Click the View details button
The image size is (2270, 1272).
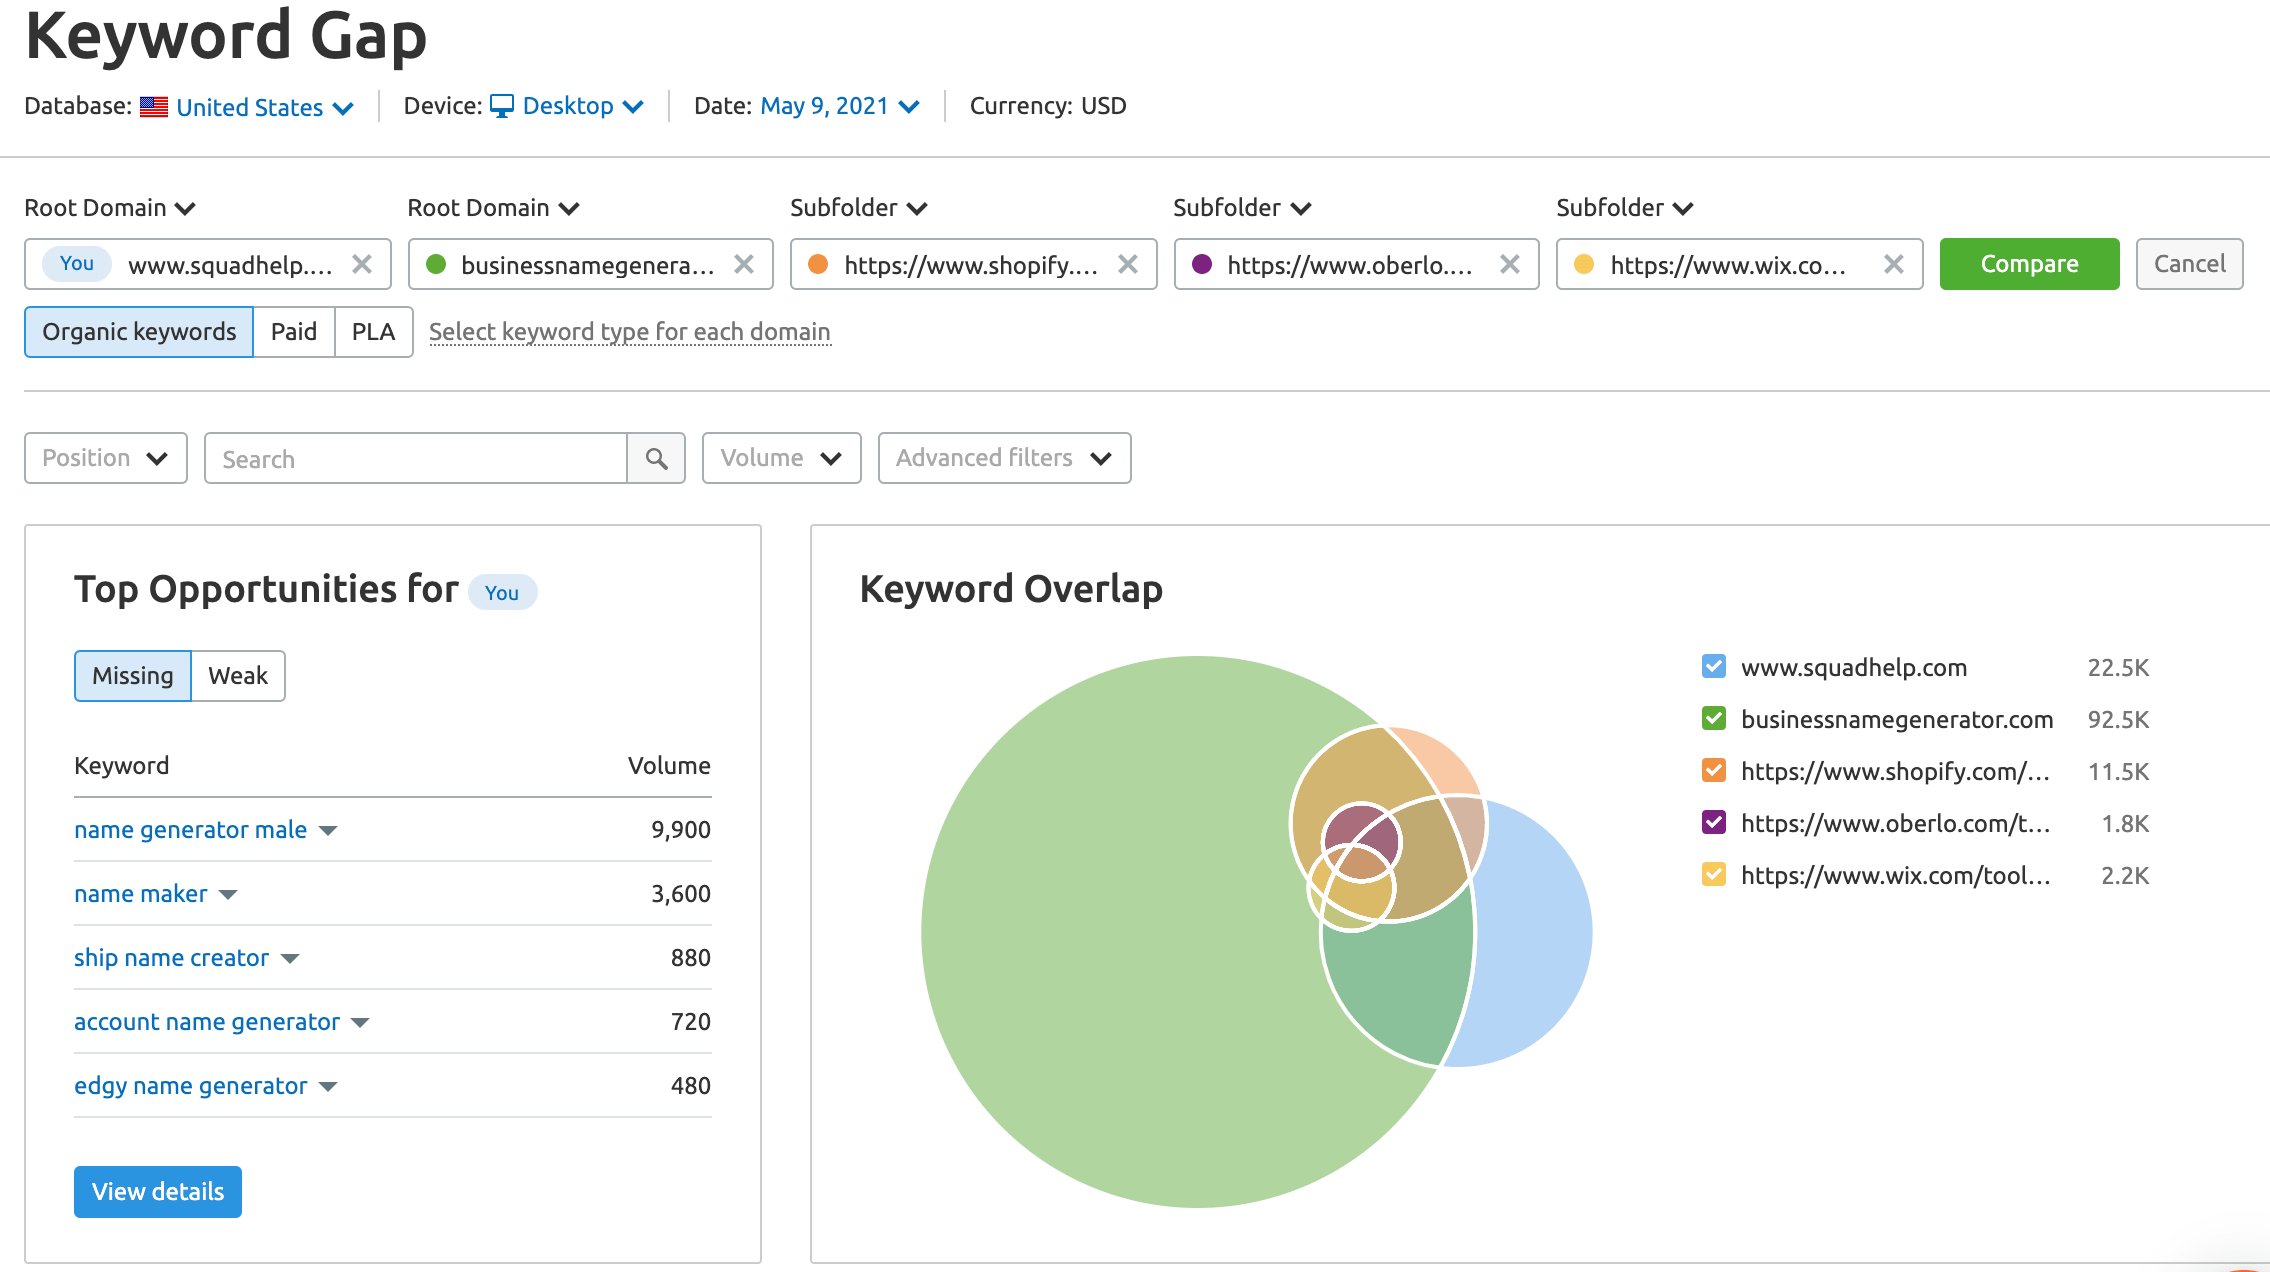pos(158,1192)
